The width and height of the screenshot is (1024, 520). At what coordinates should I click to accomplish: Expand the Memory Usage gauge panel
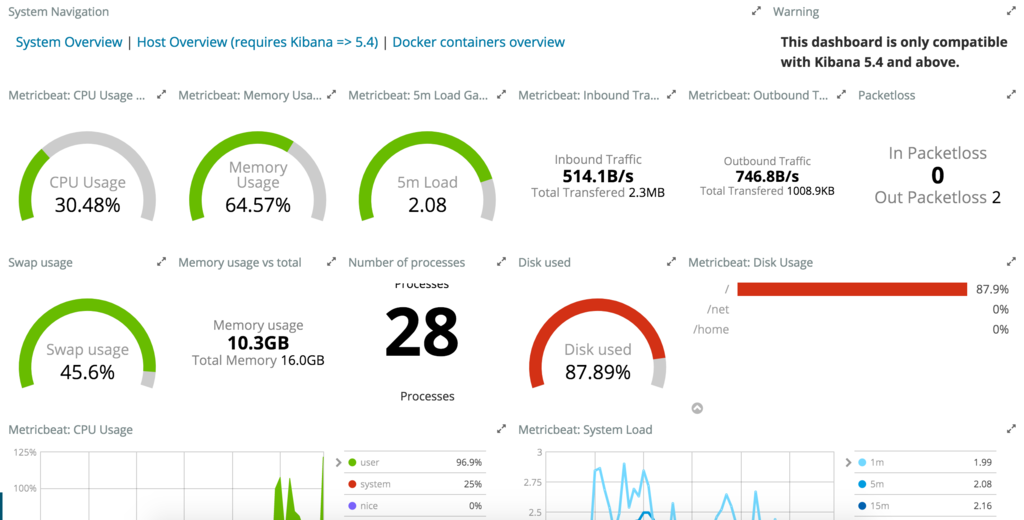(x=331, y=95)
